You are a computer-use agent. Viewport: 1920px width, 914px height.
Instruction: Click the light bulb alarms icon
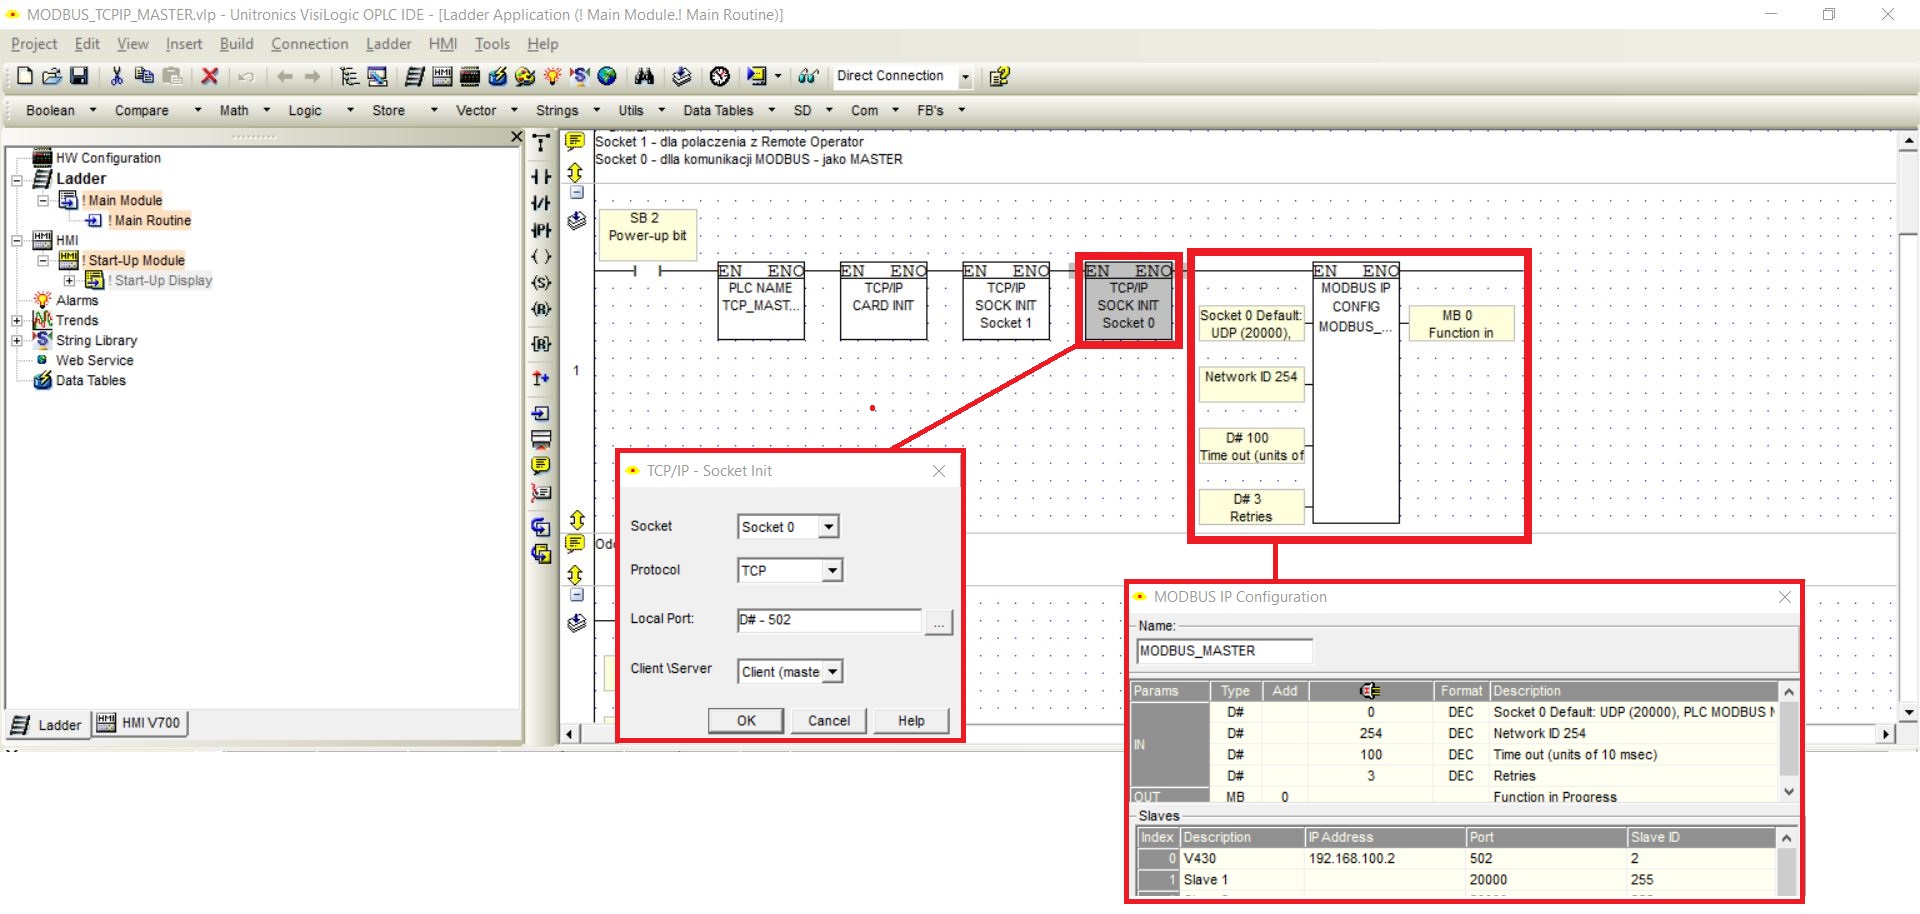[552, 76]
